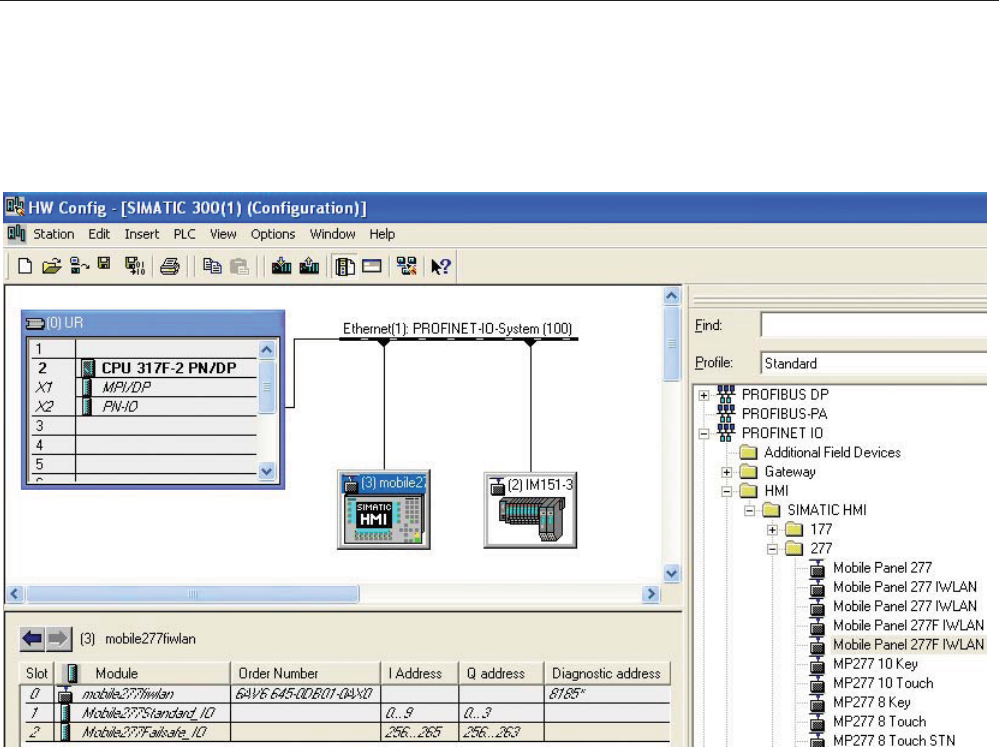Click the Additional Field Devices folder icon
Screen dimensions: 999x747
749,453
